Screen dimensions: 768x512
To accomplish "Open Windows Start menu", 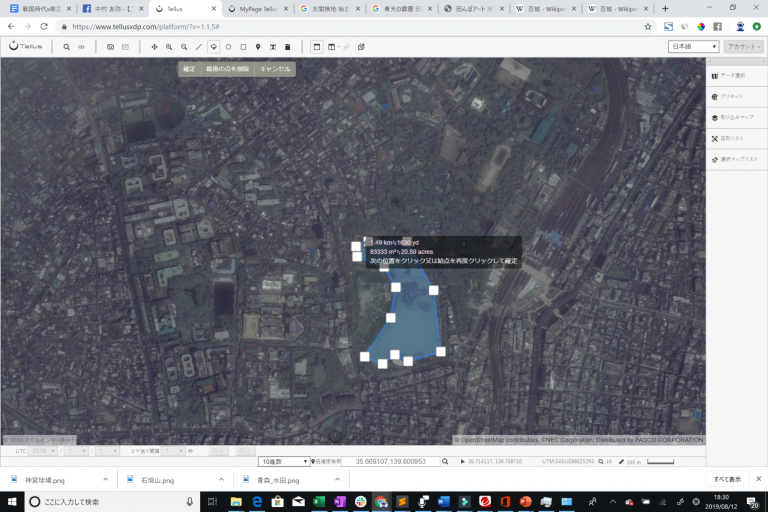I will point(12,502).
